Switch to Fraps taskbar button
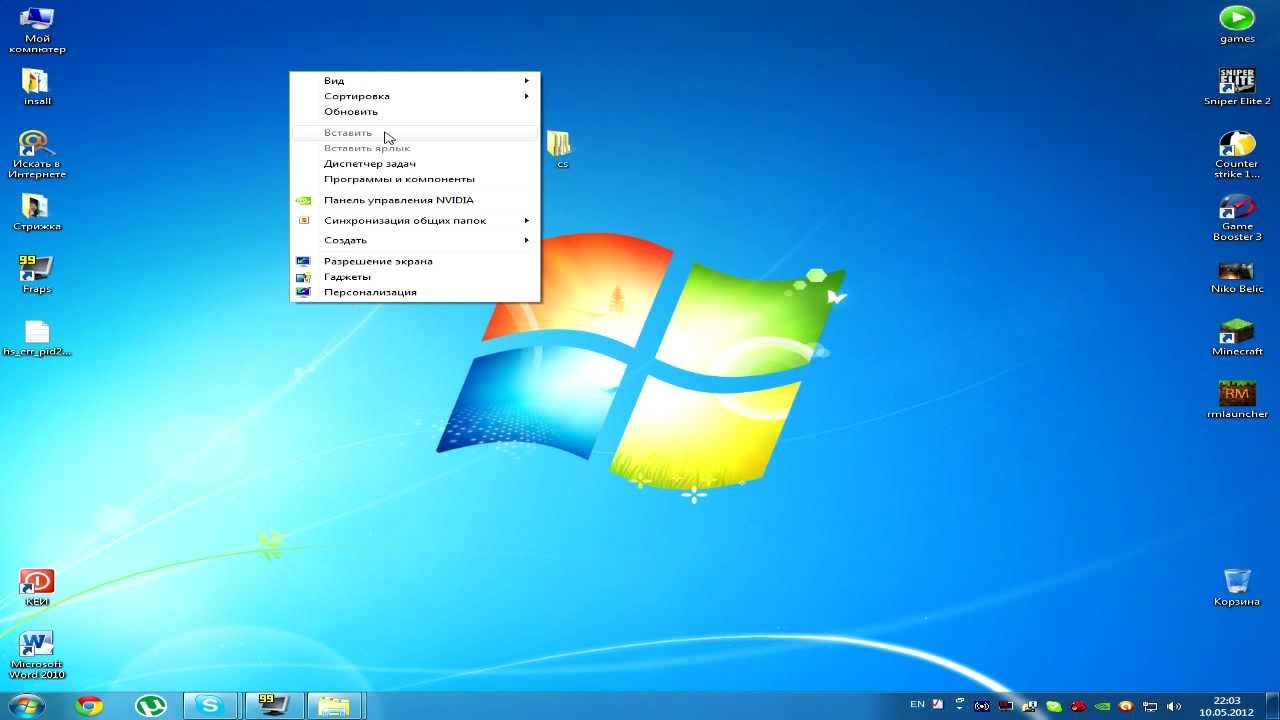 (274, 706)
